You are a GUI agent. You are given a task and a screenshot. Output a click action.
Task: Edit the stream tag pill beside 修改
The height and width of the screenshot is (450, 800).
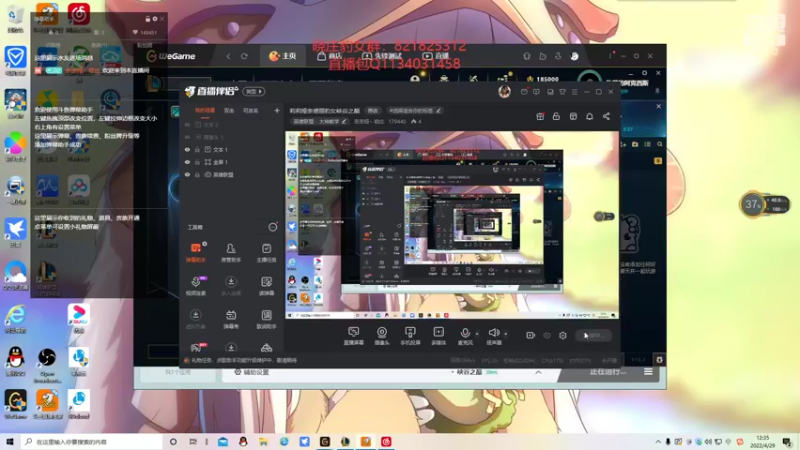[414, 110]
